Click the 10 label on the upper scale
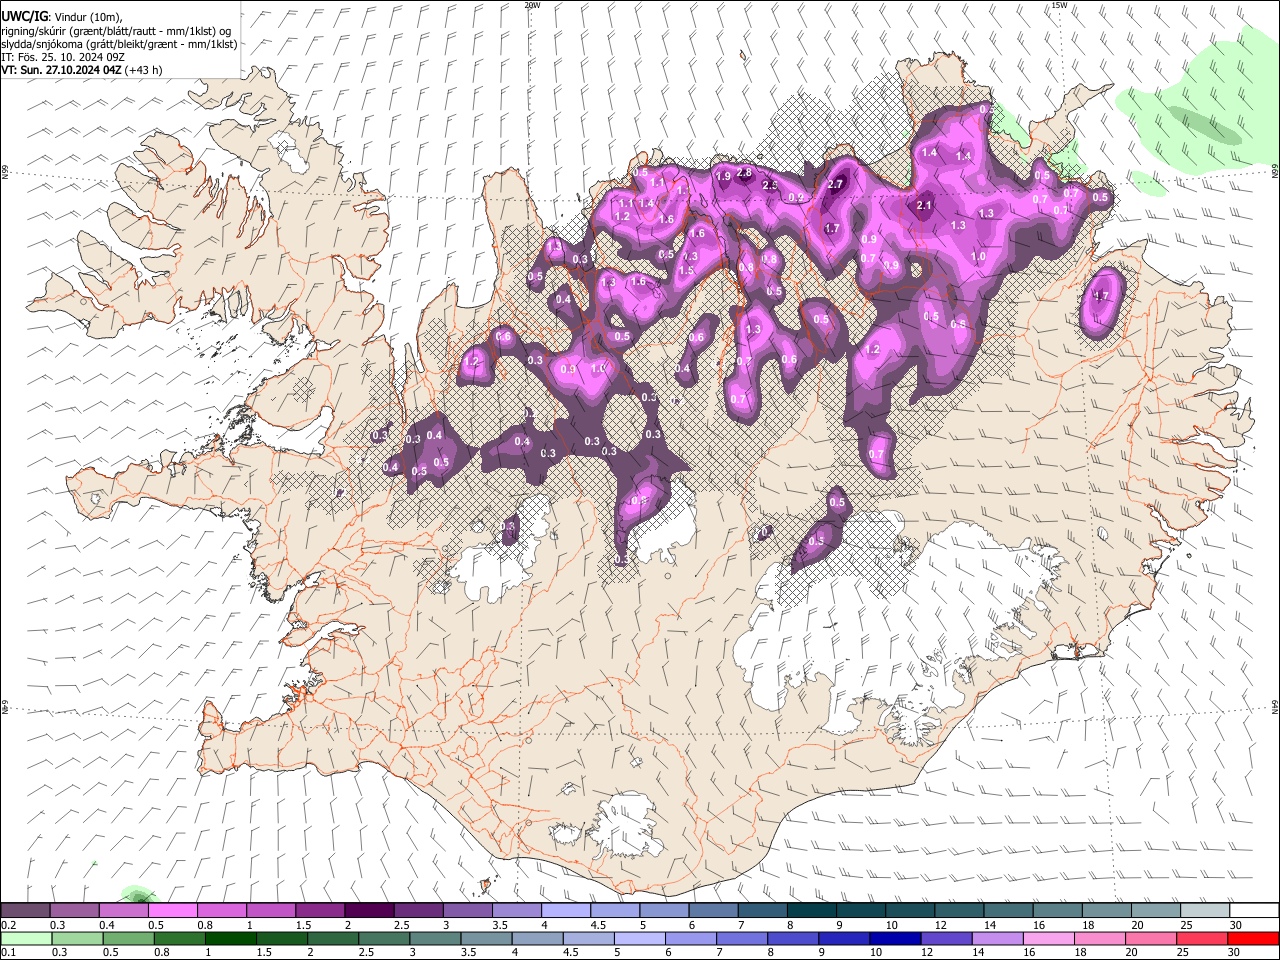This screenshot has width=1280, height=960. pos(891,925)
